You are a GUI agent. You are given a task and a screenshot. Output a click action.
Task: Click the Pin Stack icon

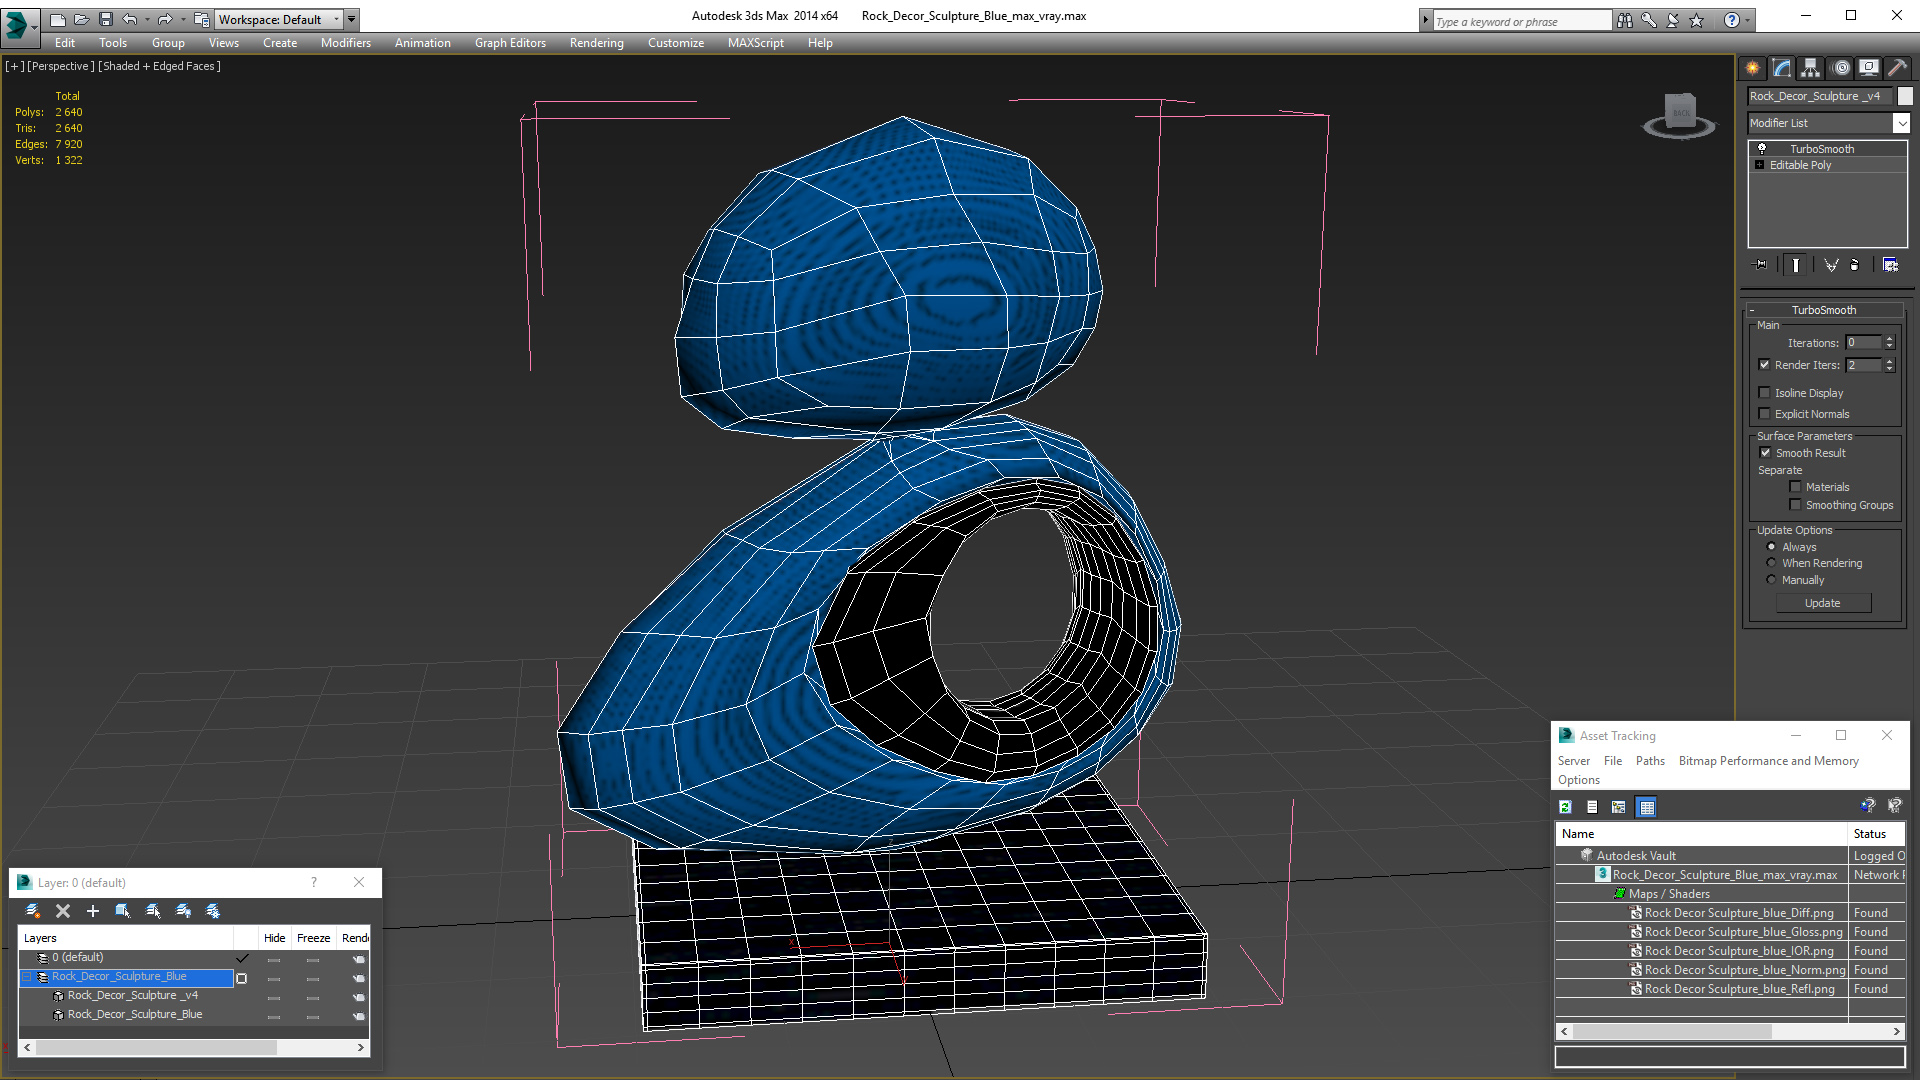(x=1761, y=265)
